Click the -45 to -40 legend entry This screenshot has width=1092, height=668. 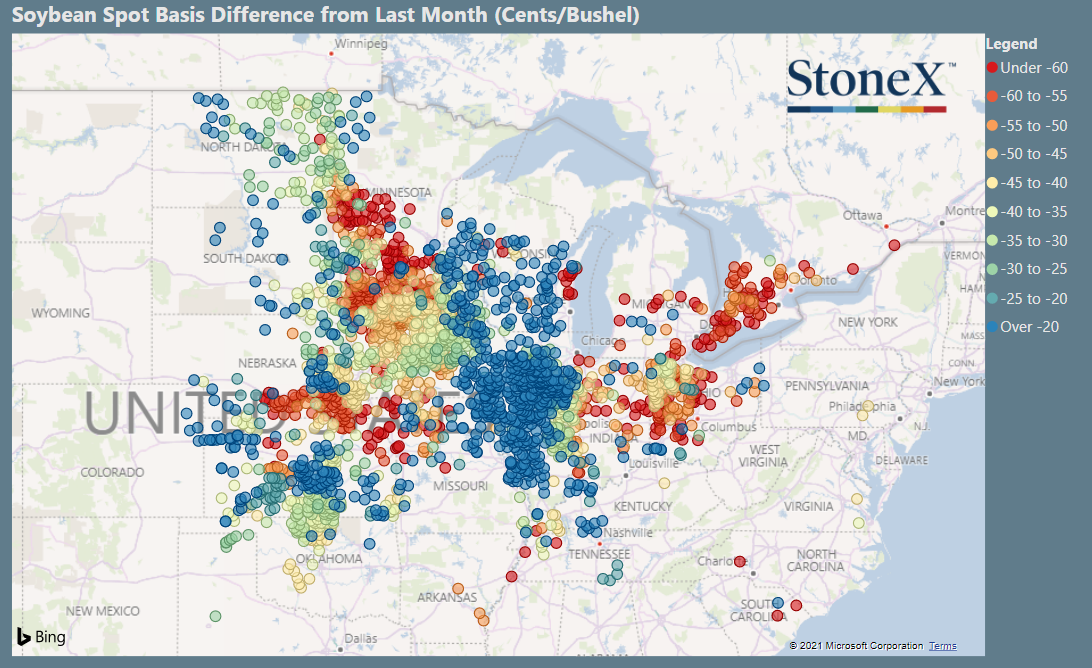[x=1027, y=182]
